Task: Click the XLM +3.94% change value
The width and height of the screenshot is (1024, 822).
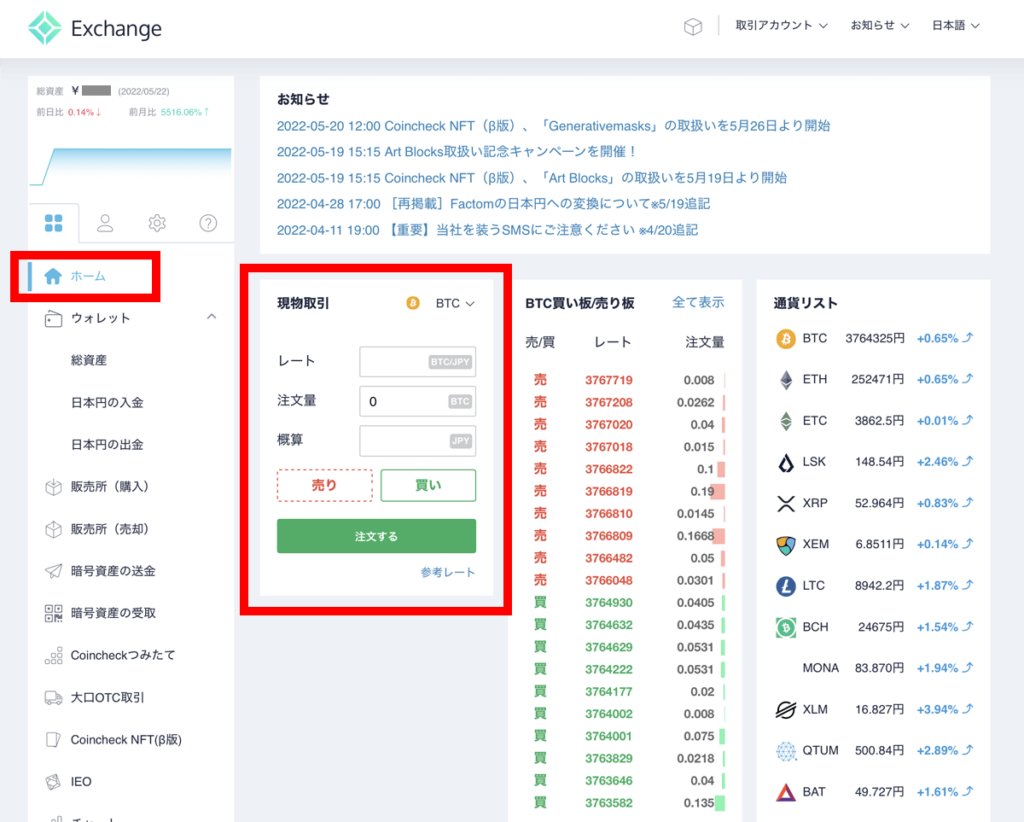Action: click(937, 710)
